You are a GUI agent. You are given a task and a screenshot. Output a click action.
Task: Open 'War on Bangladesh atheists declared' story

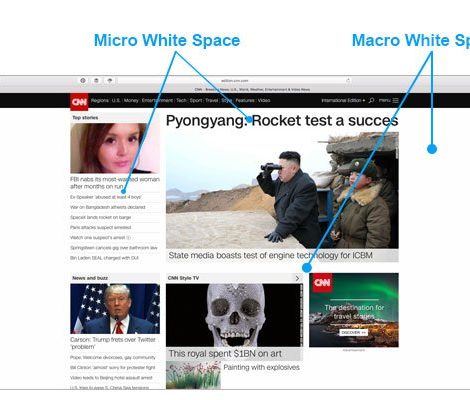pyautogui.click(x=108, y=207)
